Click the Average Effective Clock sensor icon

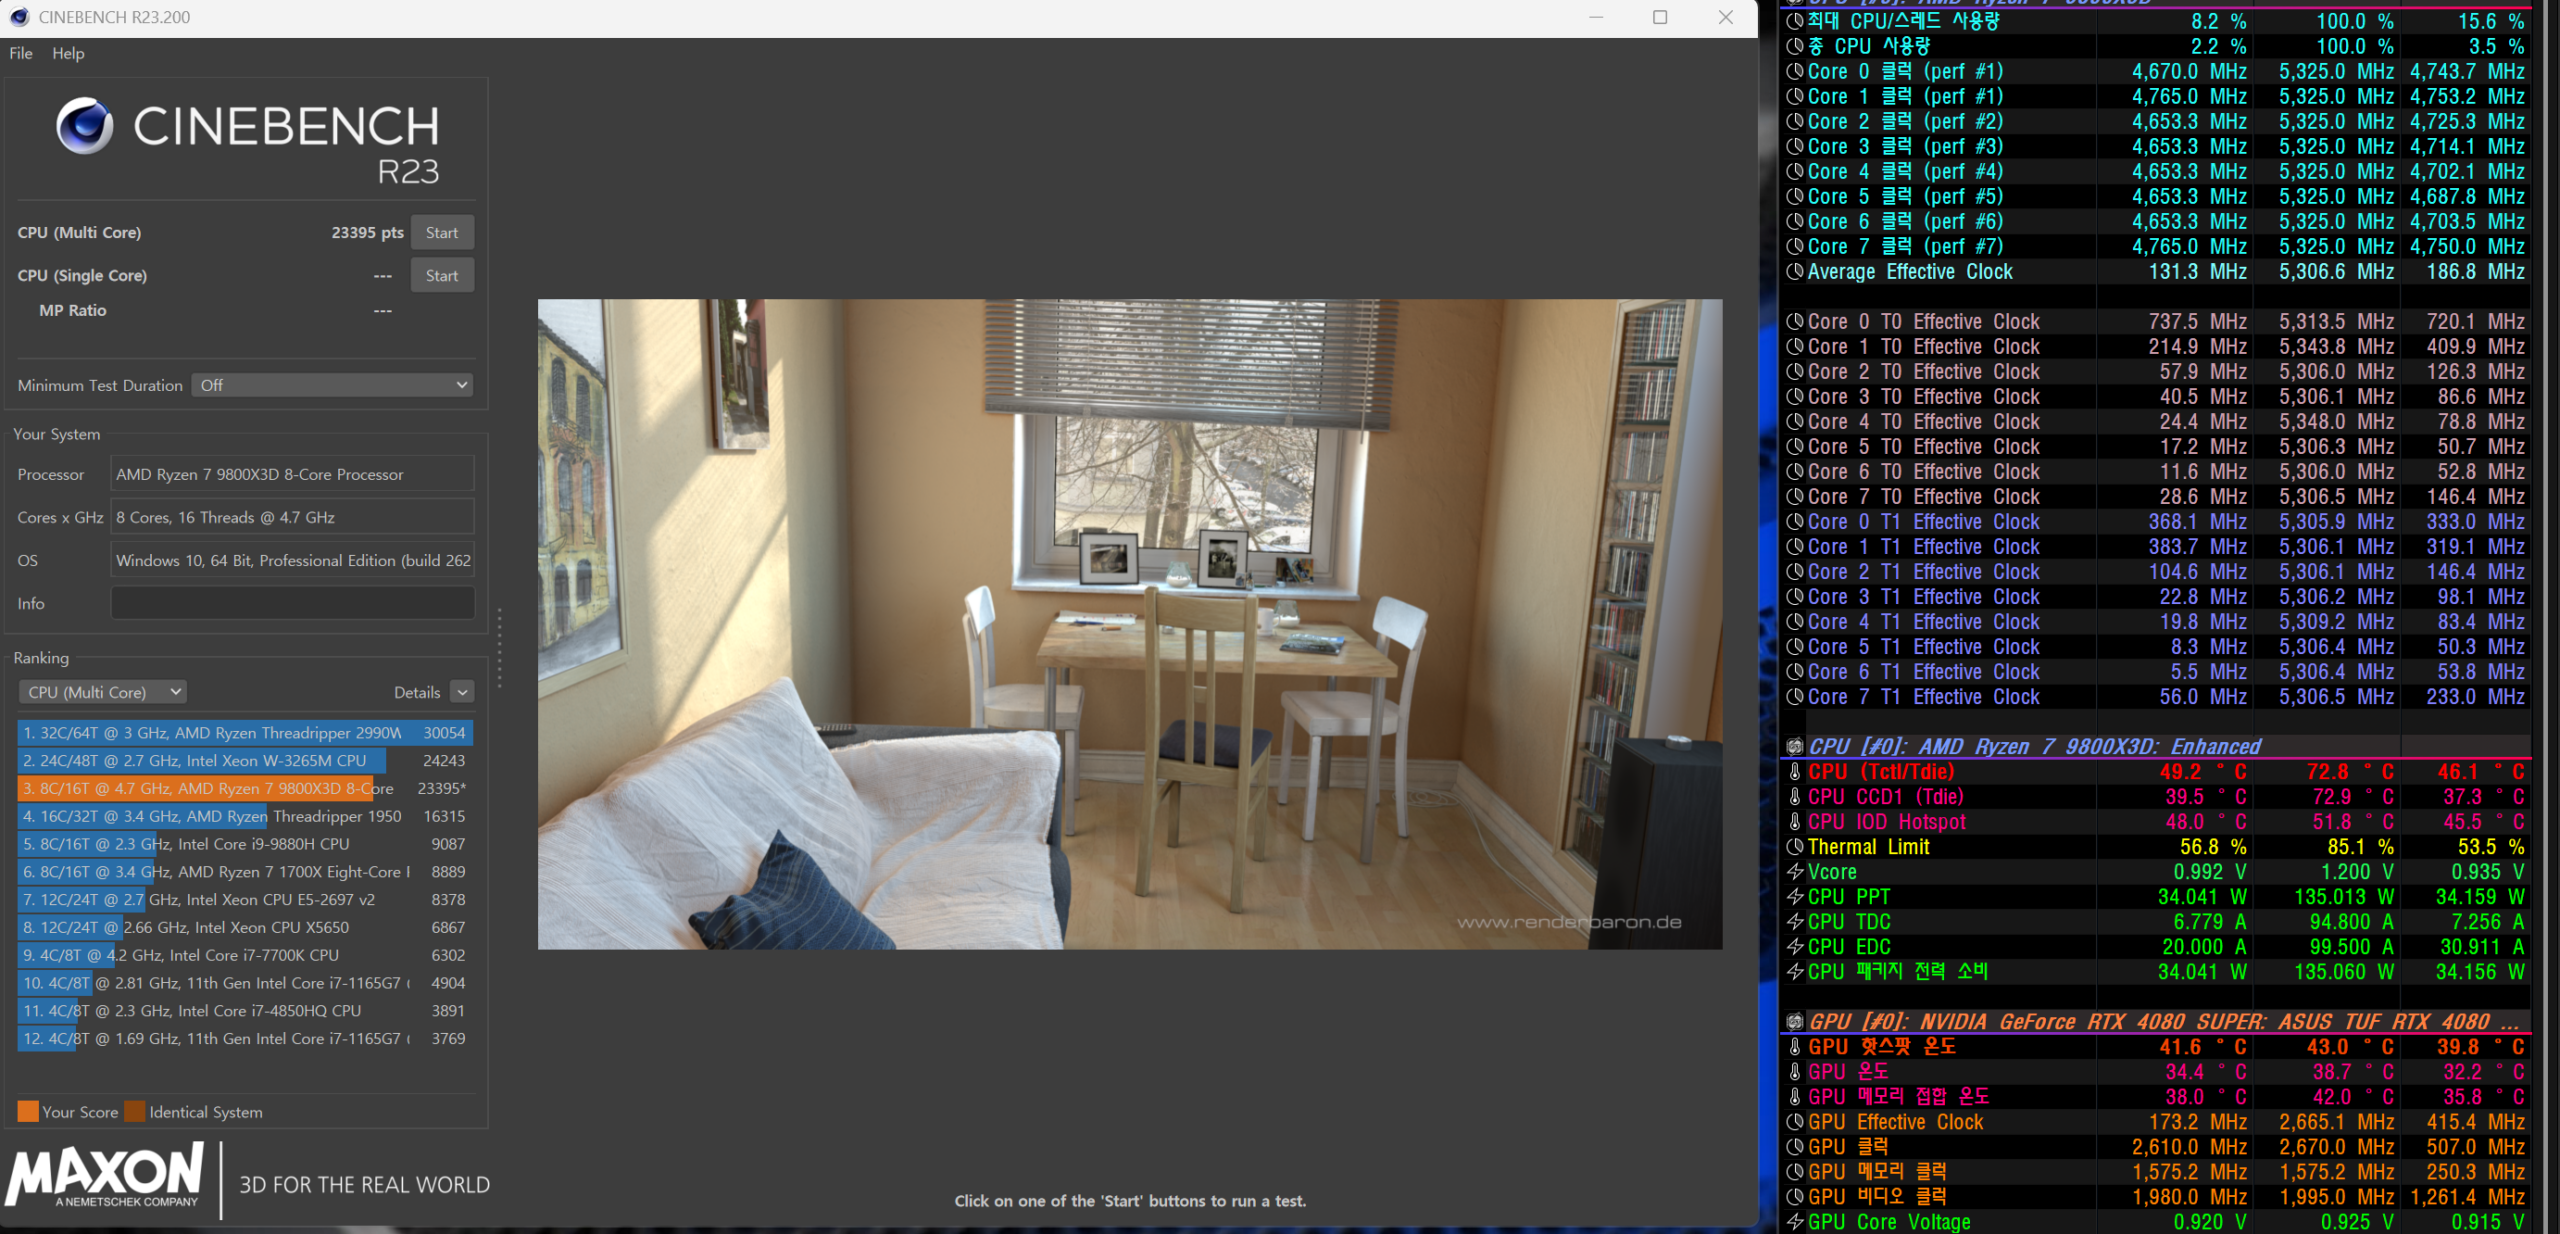click(x=1795, y=272)
